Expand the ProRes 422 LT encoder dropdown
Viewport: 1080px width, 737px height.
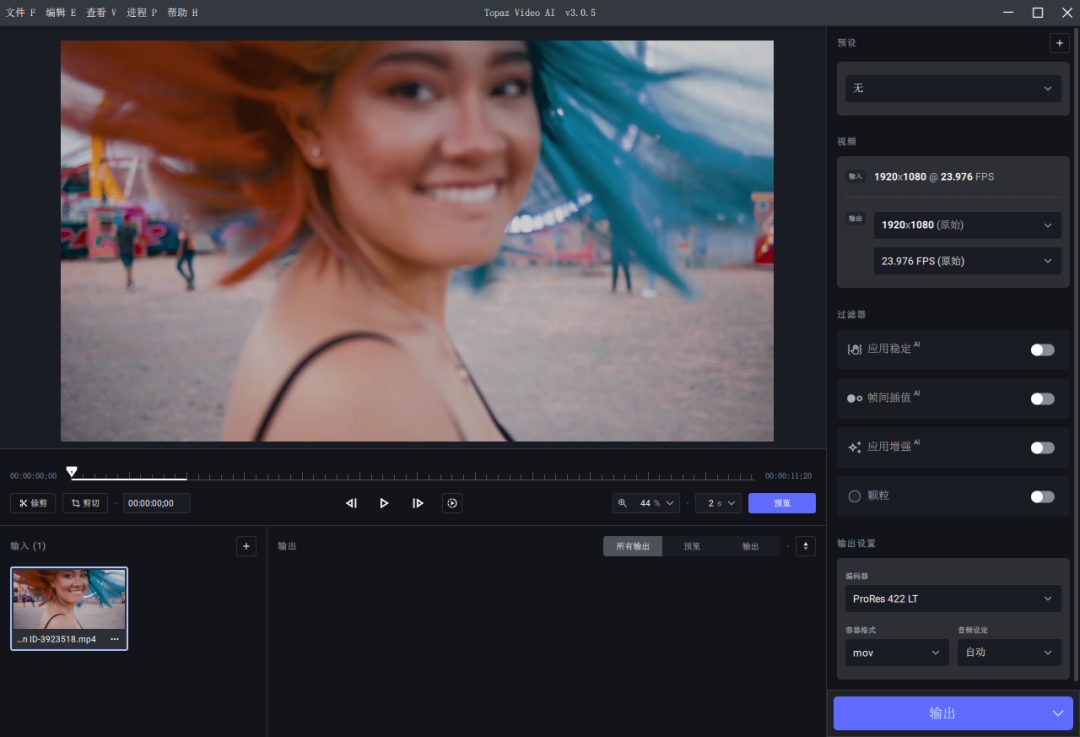tap(952, 599)
